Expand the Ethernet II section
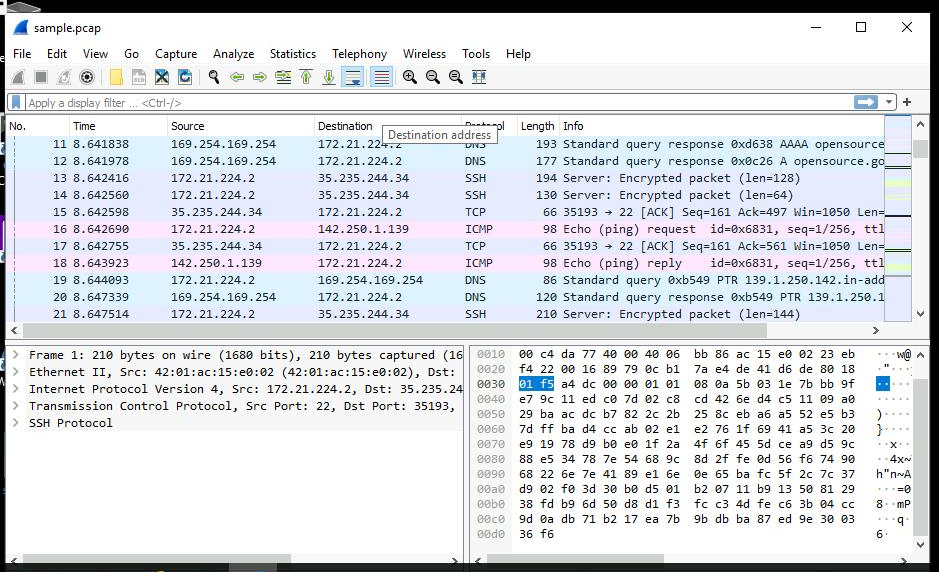This screenshot has width=939, height=572. (16, 372)
